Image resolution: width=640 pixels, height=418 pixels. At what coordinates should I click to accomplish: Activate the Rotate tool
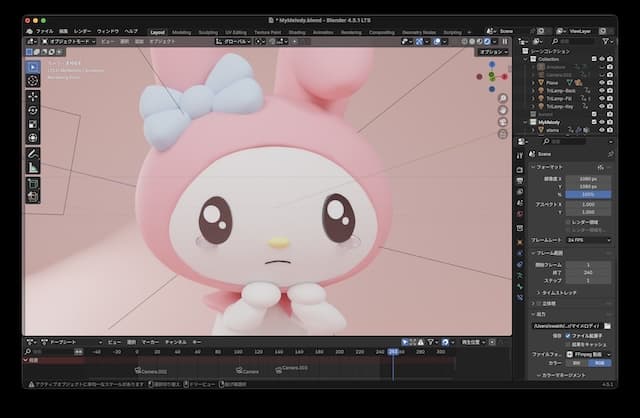33,110
